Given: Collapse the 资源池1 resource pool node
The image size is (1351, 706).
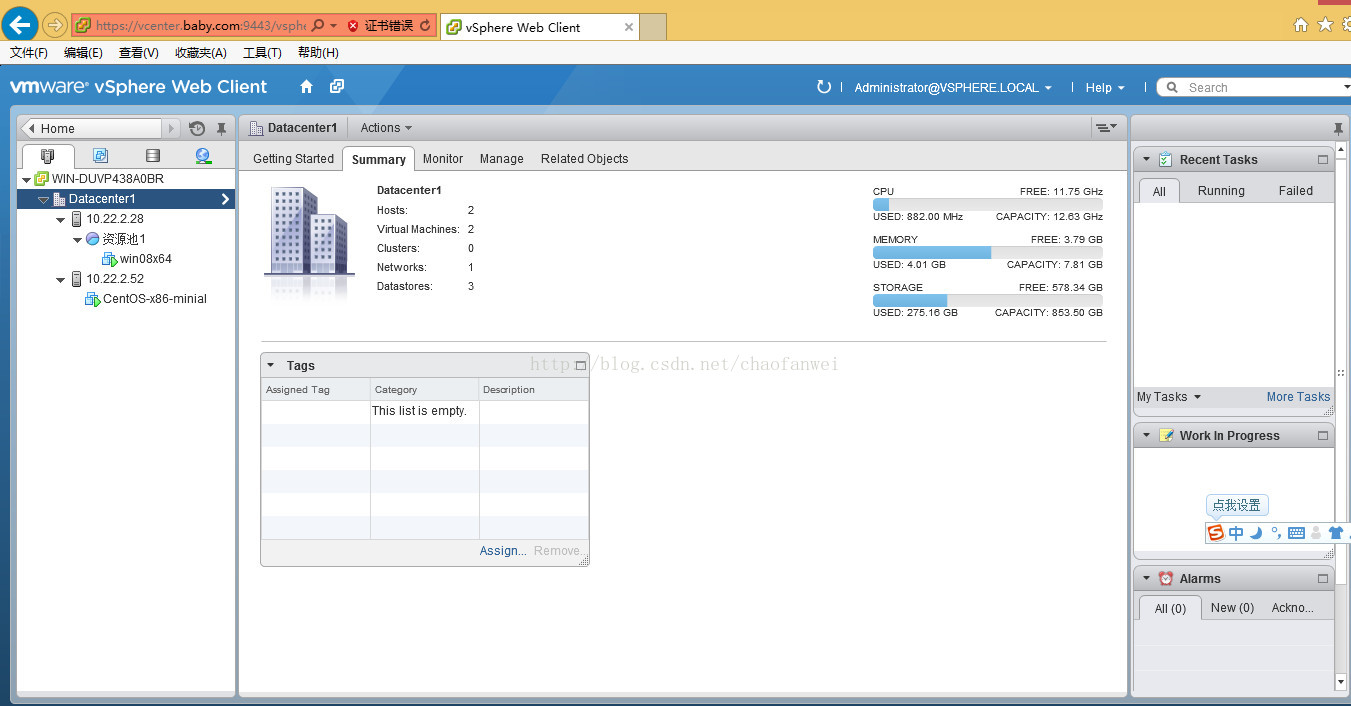Looking at the screenshot, I should pos(78,239).
